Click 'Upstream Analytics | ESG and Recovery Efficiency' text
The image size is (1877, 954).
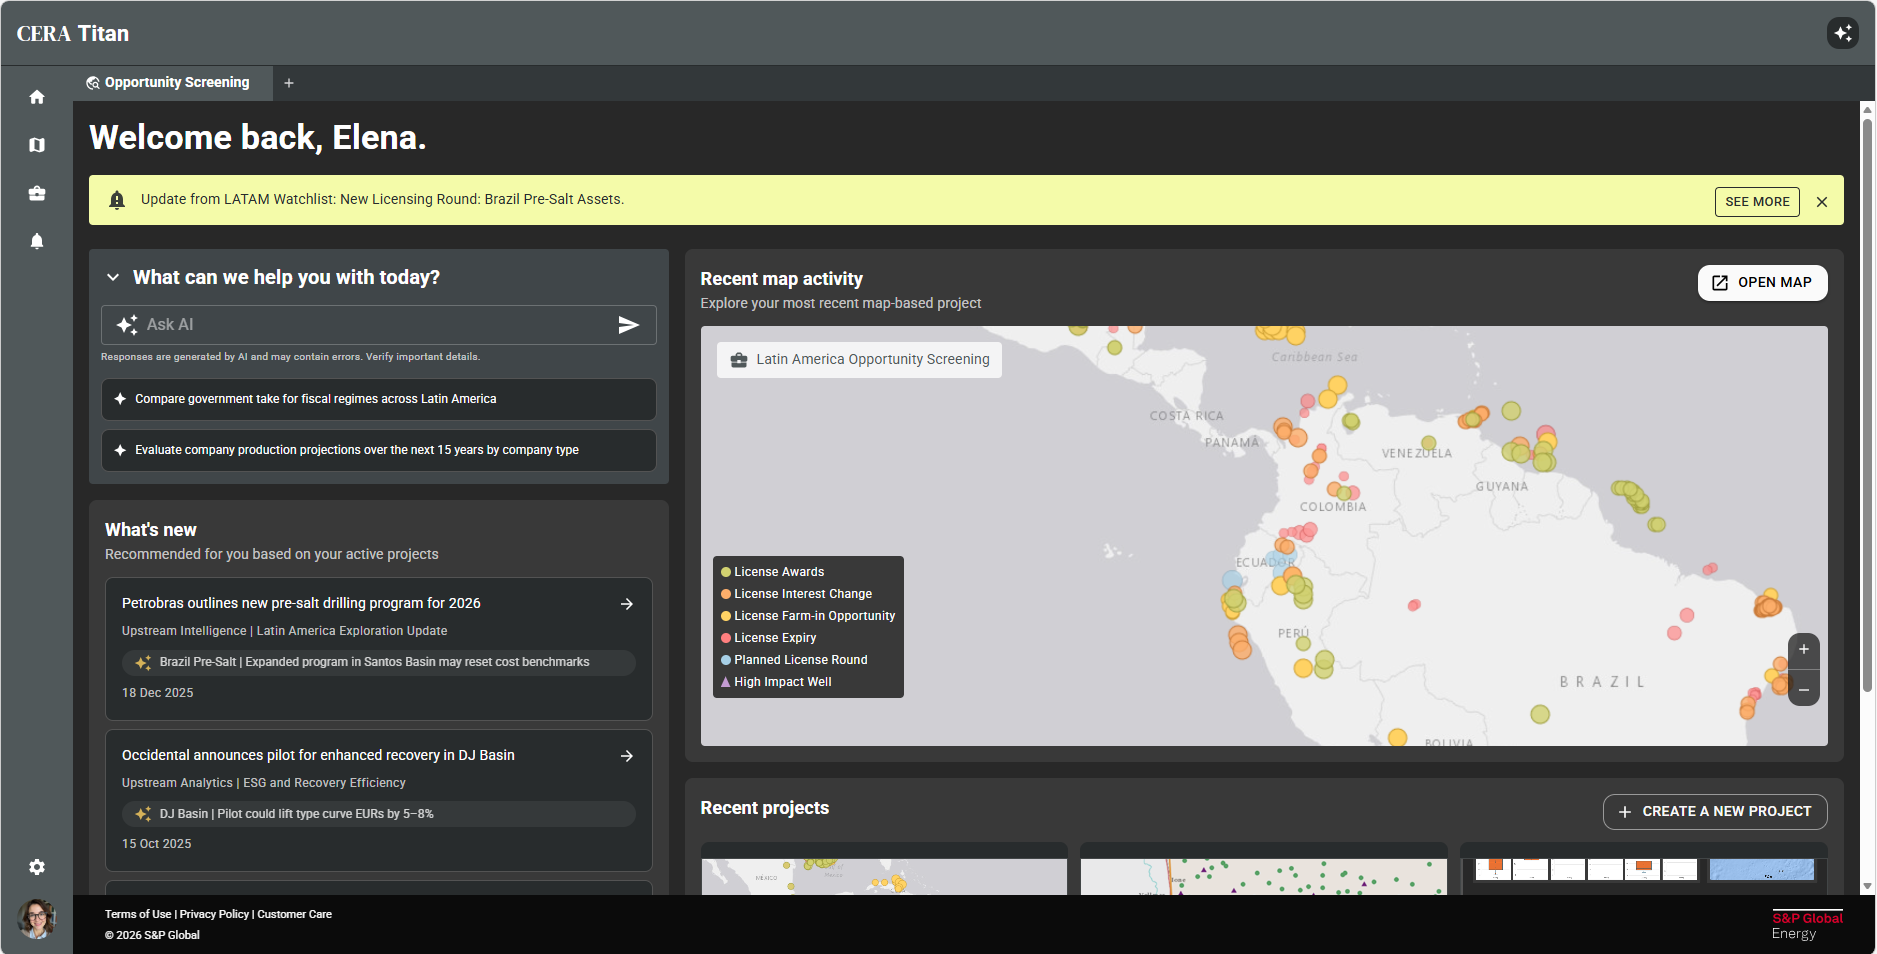(264, 783)
